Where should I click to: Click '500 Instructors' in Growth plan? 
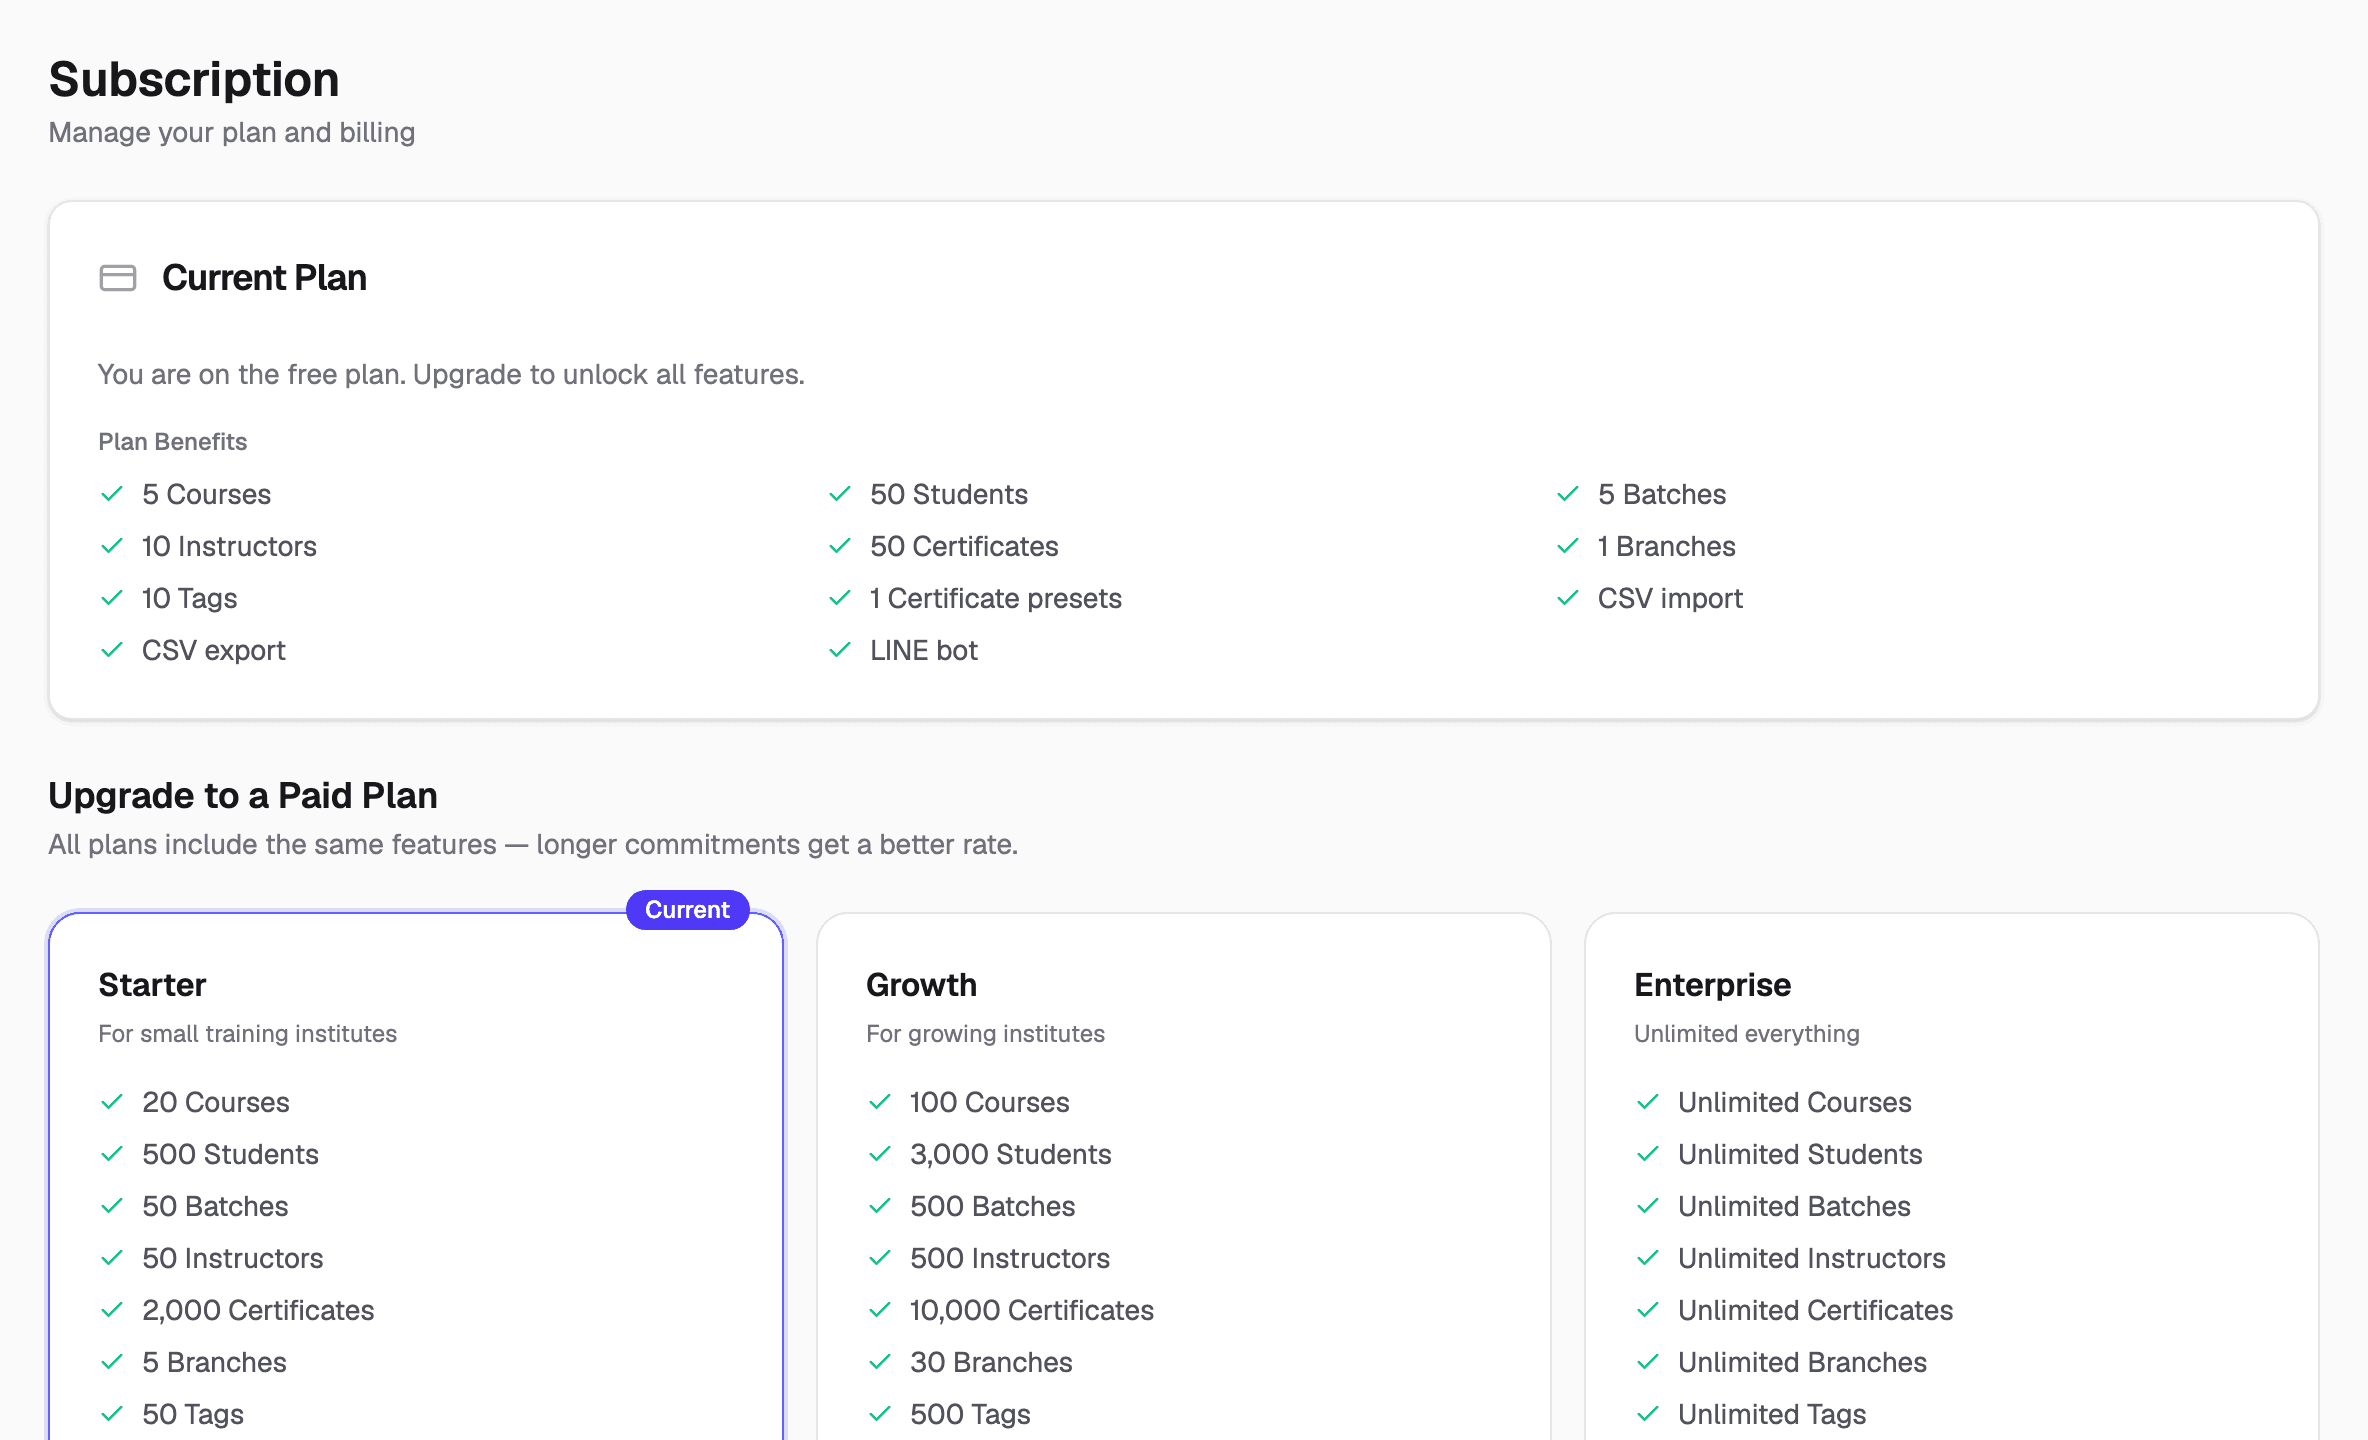[x=1010, y=1258]
